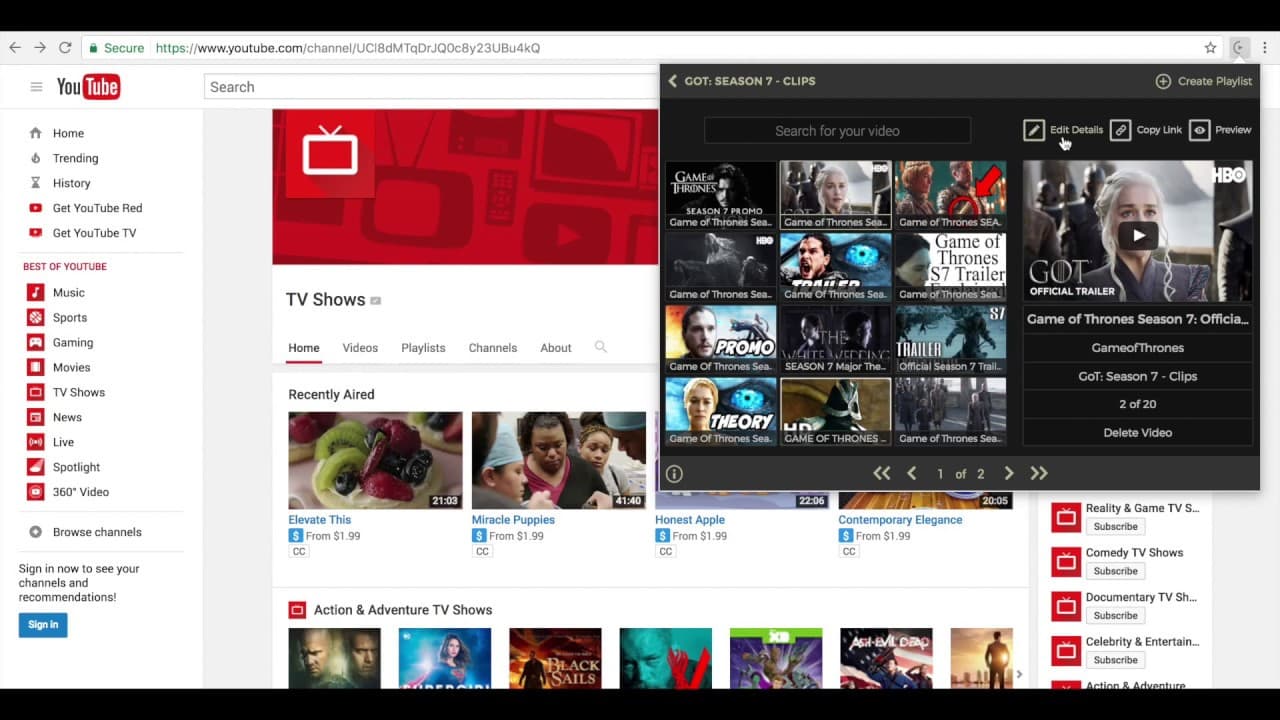The height and width of the screenshot is (720, 1280).
Task: Click the info icon in popup footer
Action: (x=674, y=474)
